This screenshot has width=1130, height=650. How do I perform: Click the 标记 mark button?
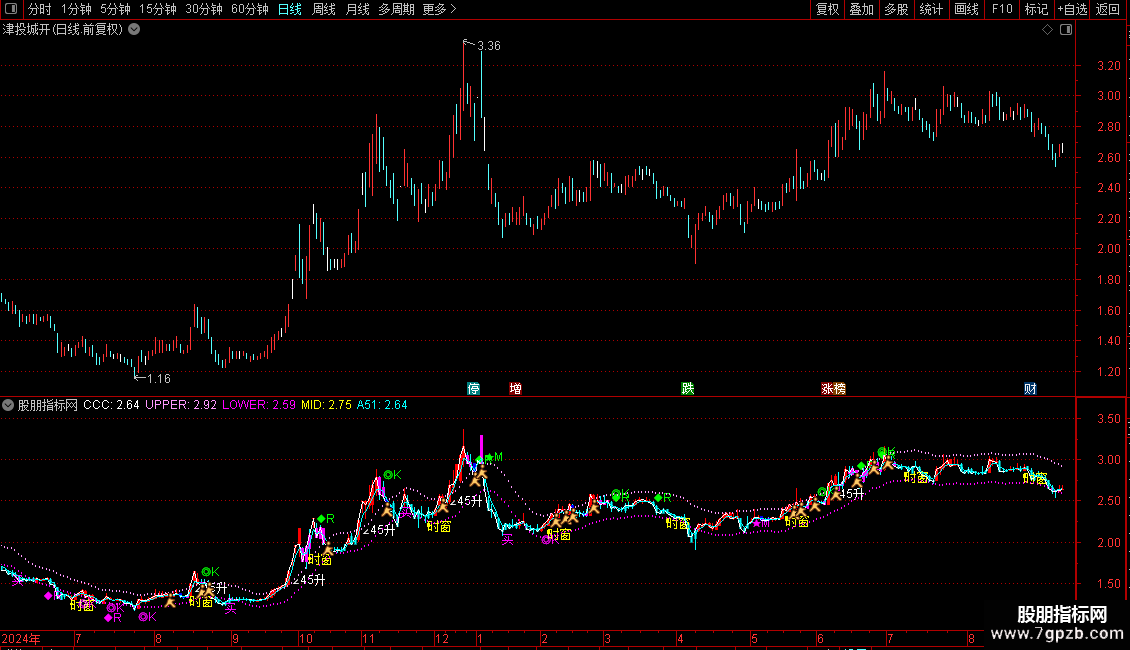pyautogui.click(x=1036, y=9)
